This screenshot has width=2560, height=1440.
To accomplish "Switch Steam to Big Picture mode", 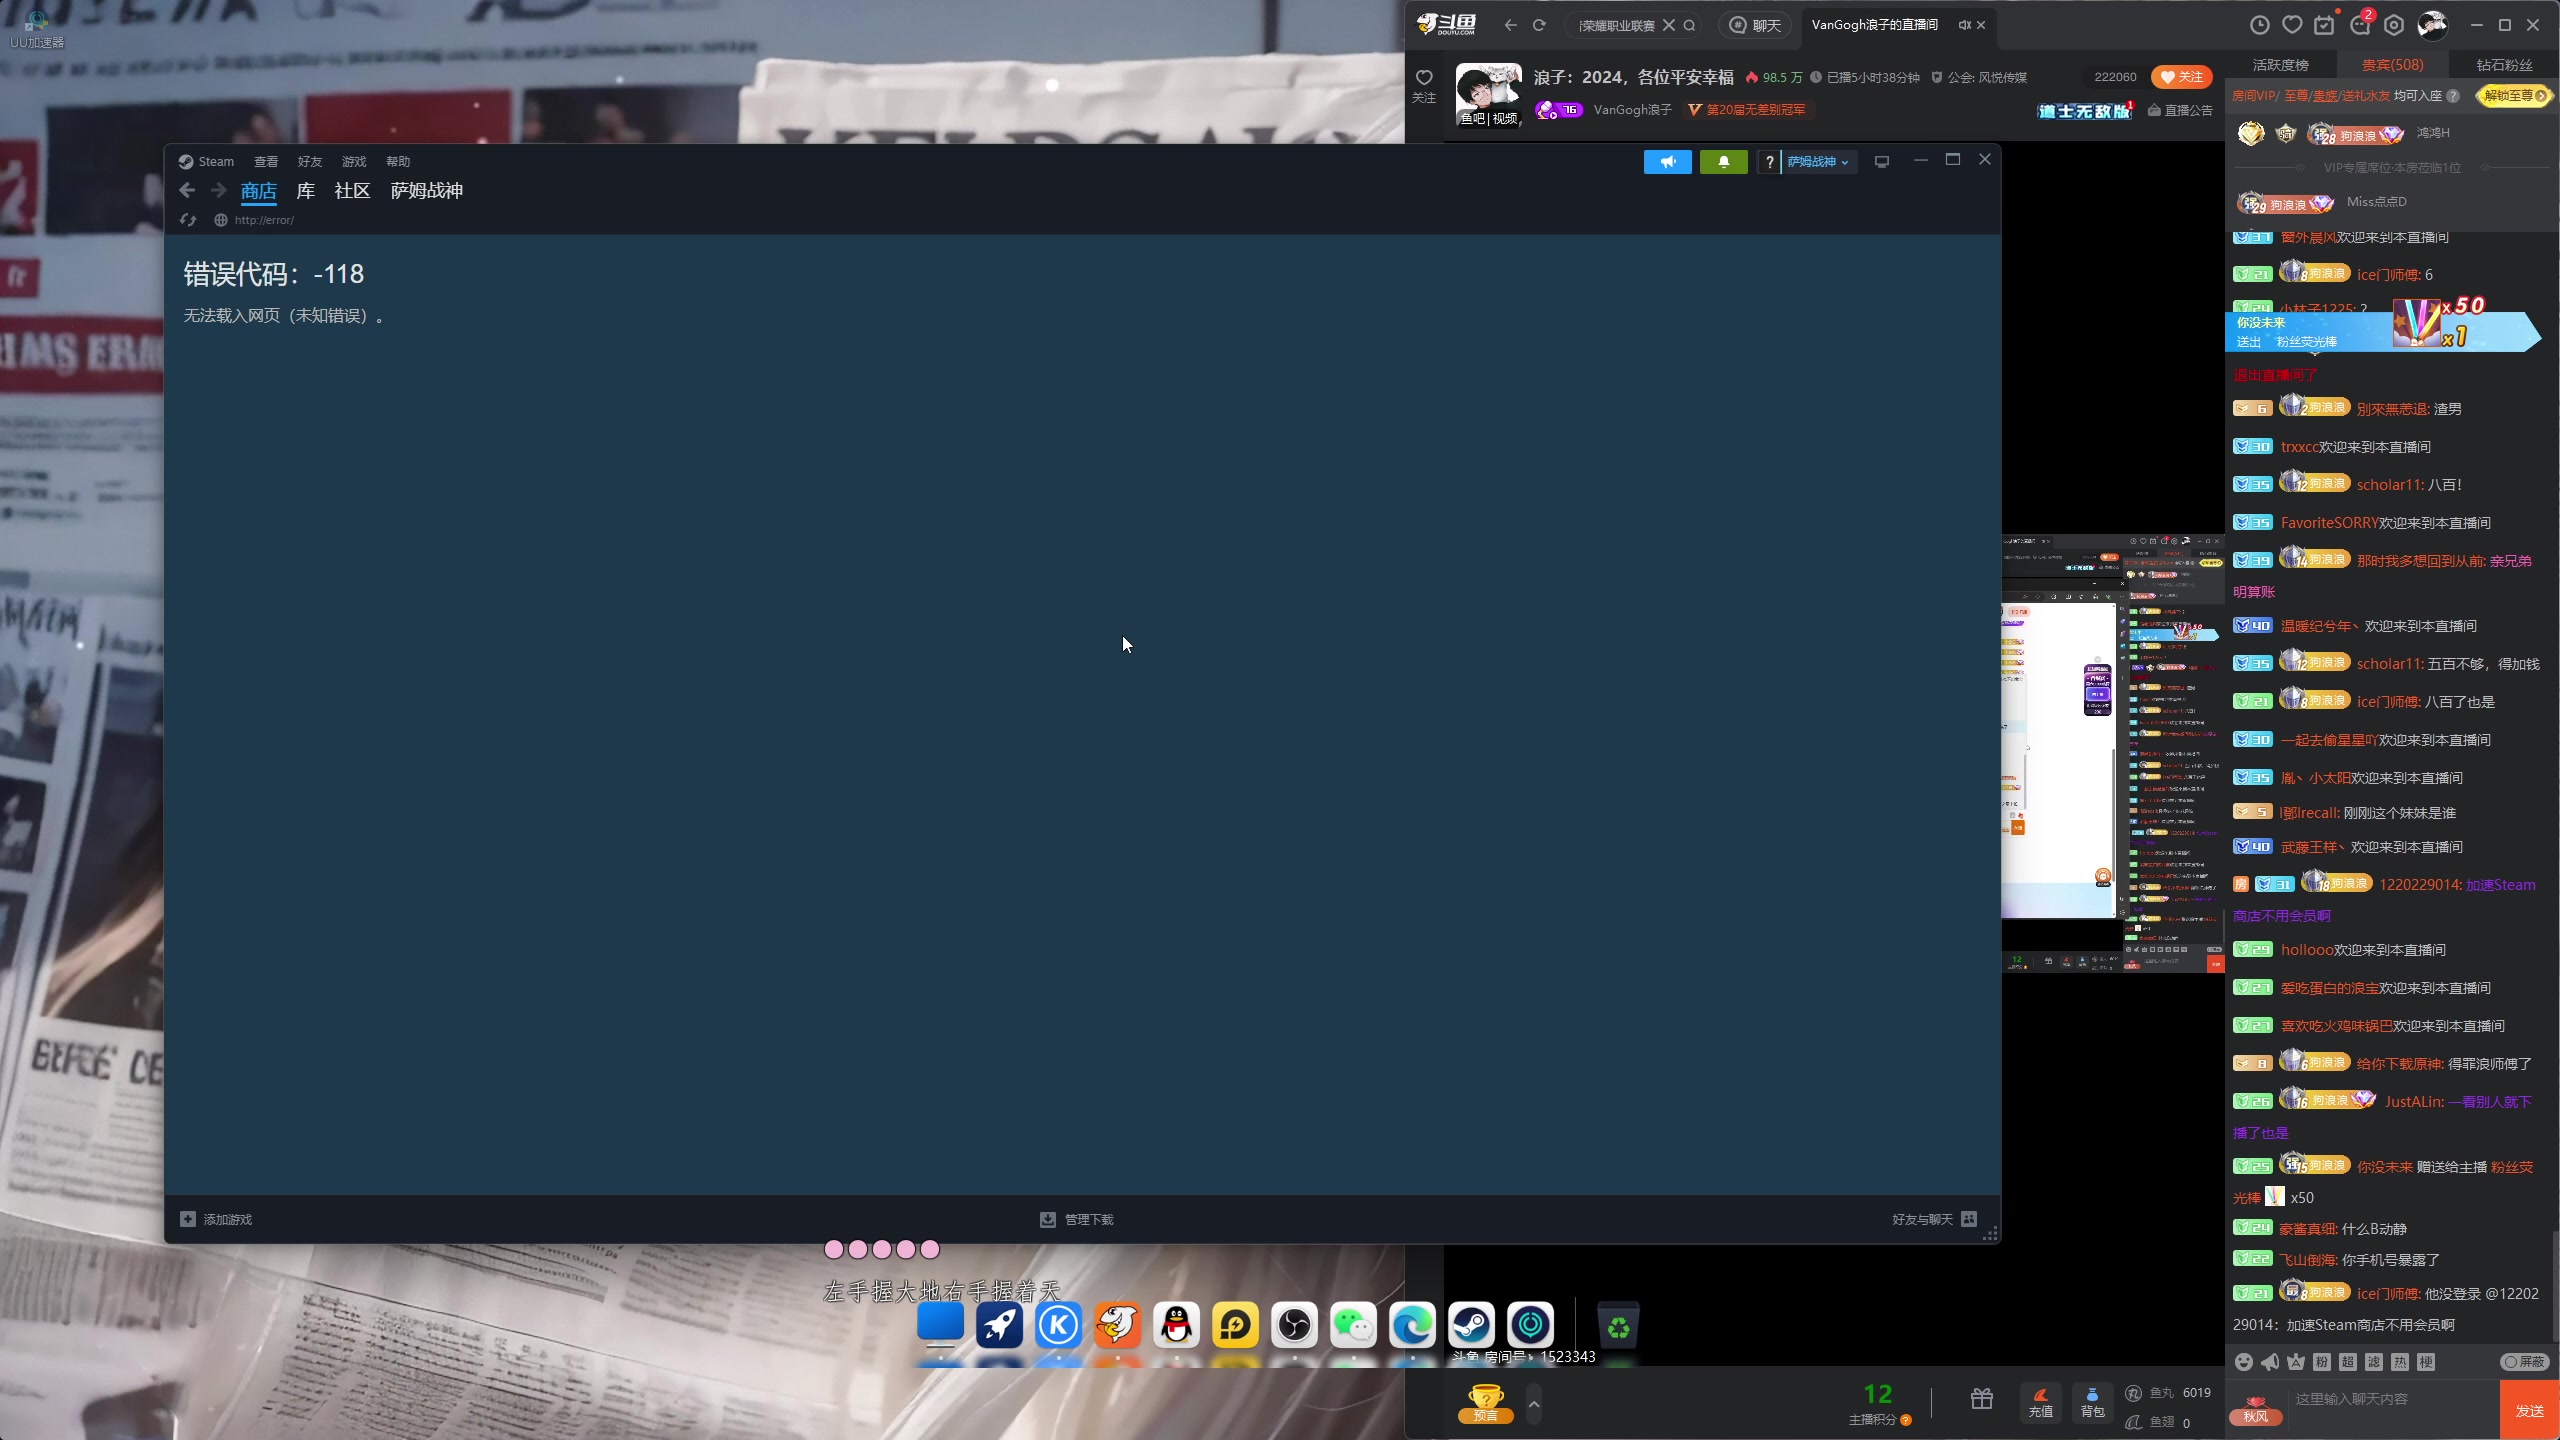I will coord(1881,162).
